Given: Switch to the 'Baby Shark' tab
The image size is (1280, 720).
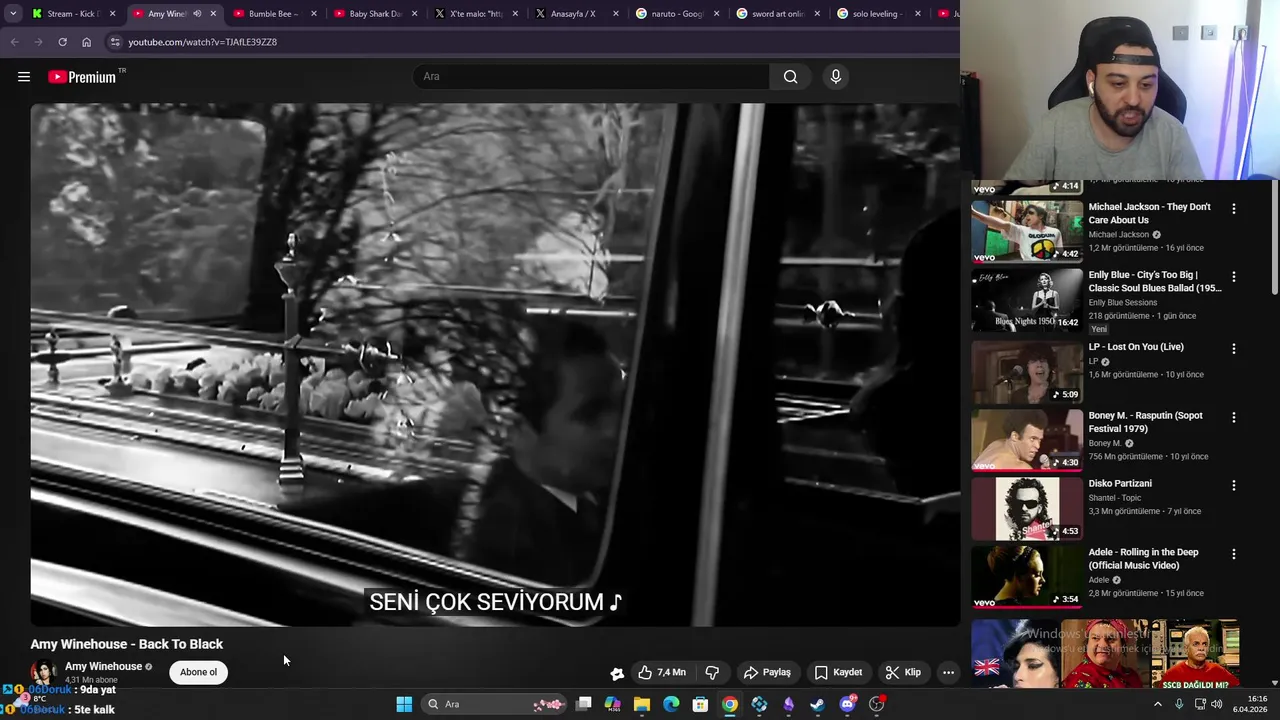Looking at the screenshot, I should (x=373, y=14).
